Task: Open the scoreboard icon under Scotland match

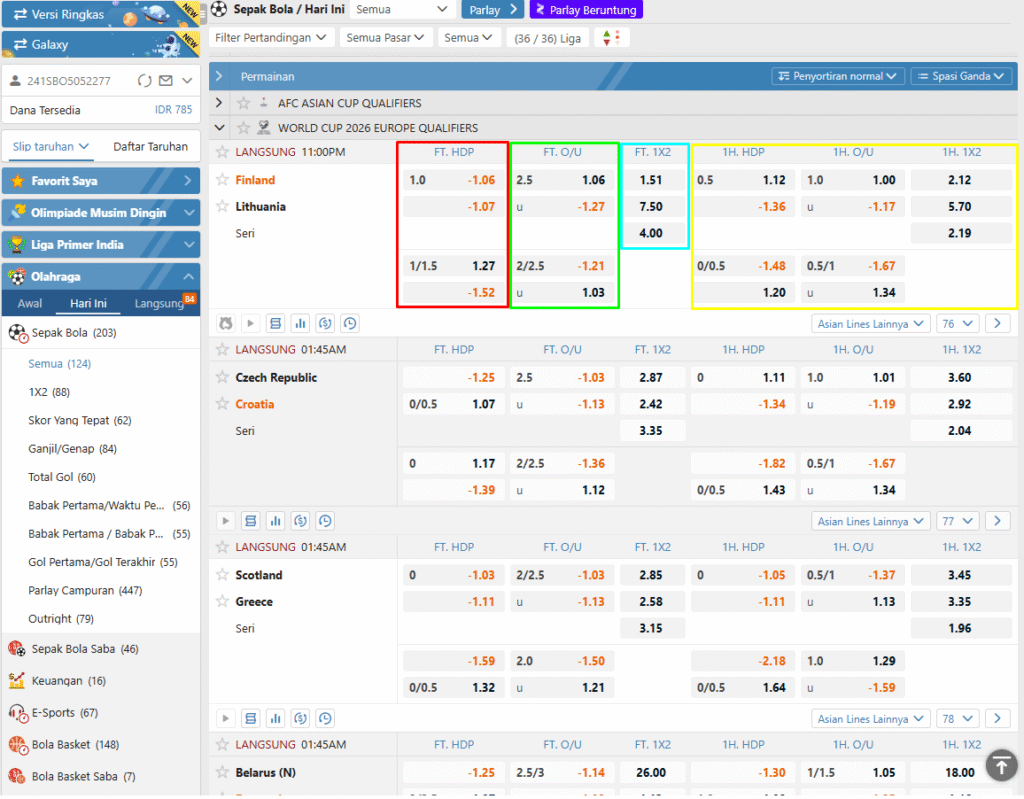Action: tap(250, 719)
